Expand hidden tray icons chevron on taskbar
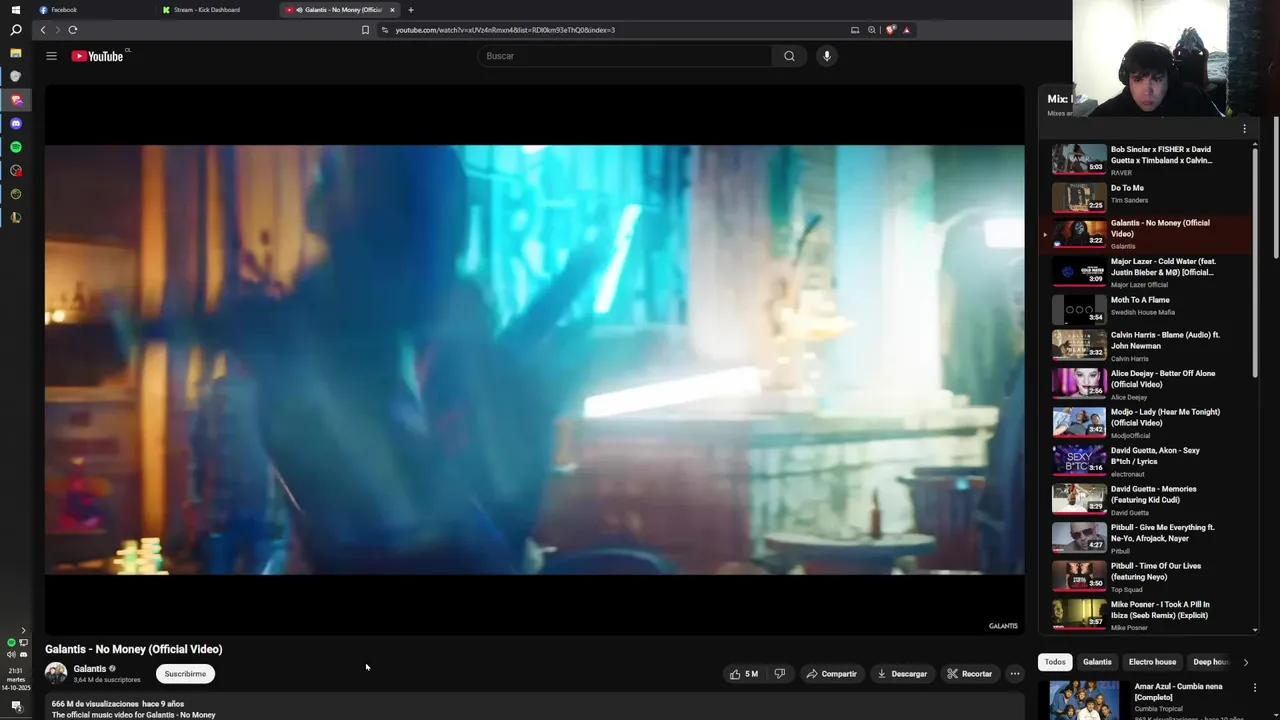 [23, 631]
